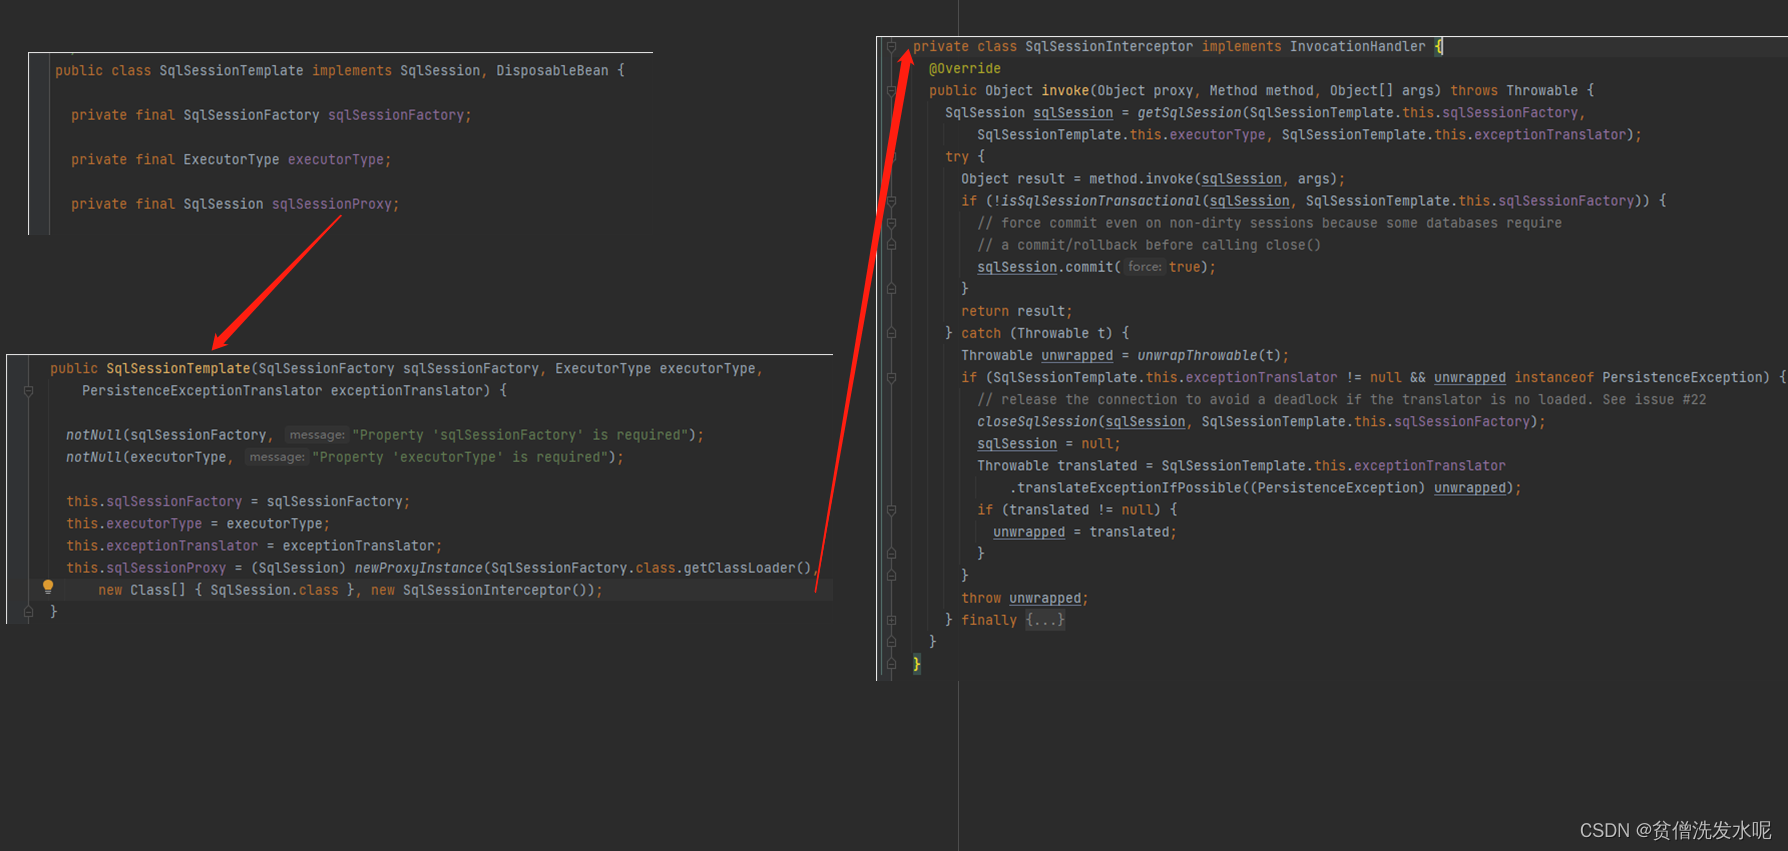This screenshot has height=851, width=1788.
Task: Click the constructor's closing brace fold marker
Action: pos(28,612)
